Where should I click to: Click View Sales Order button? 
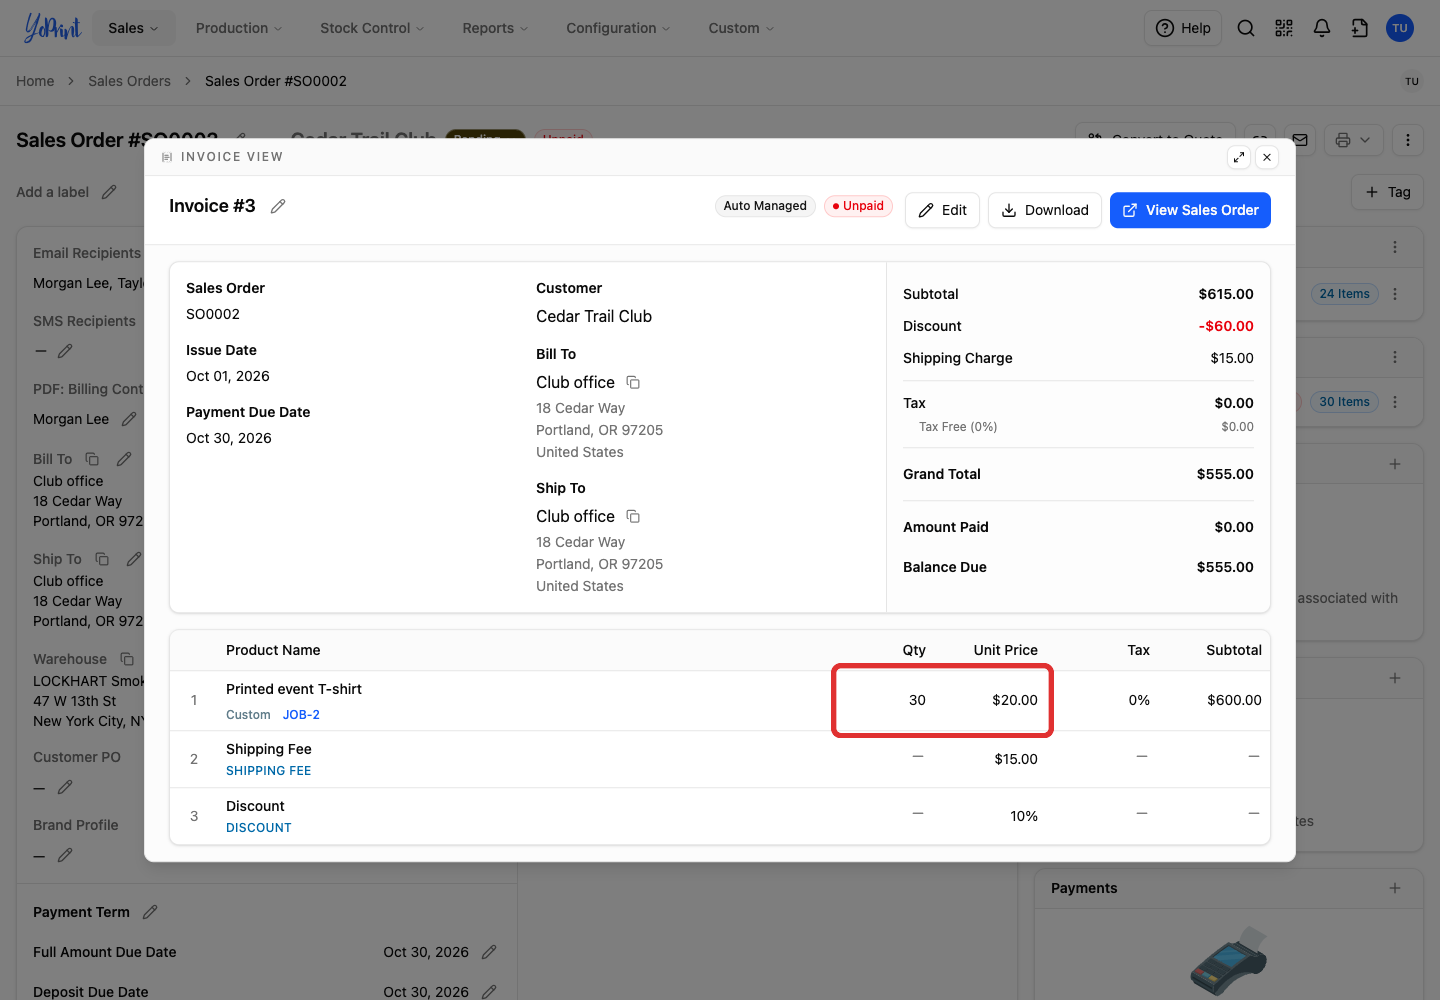point(1190,210)
